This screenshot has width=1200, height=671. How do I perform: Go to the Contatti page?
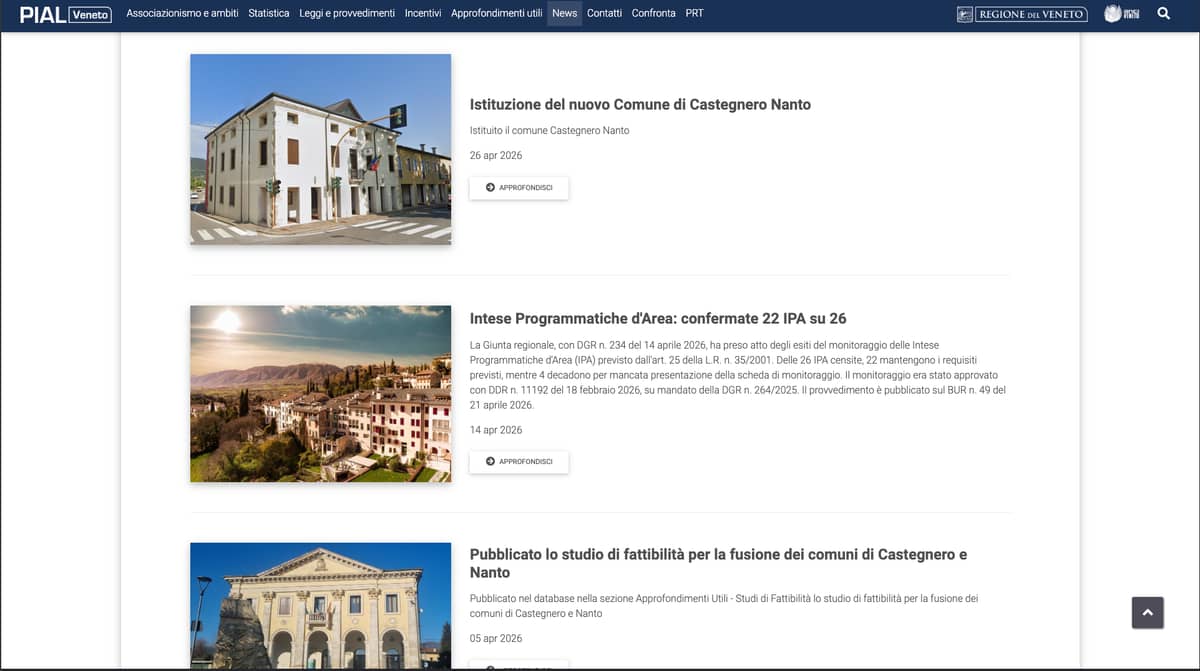pos(605,13)
